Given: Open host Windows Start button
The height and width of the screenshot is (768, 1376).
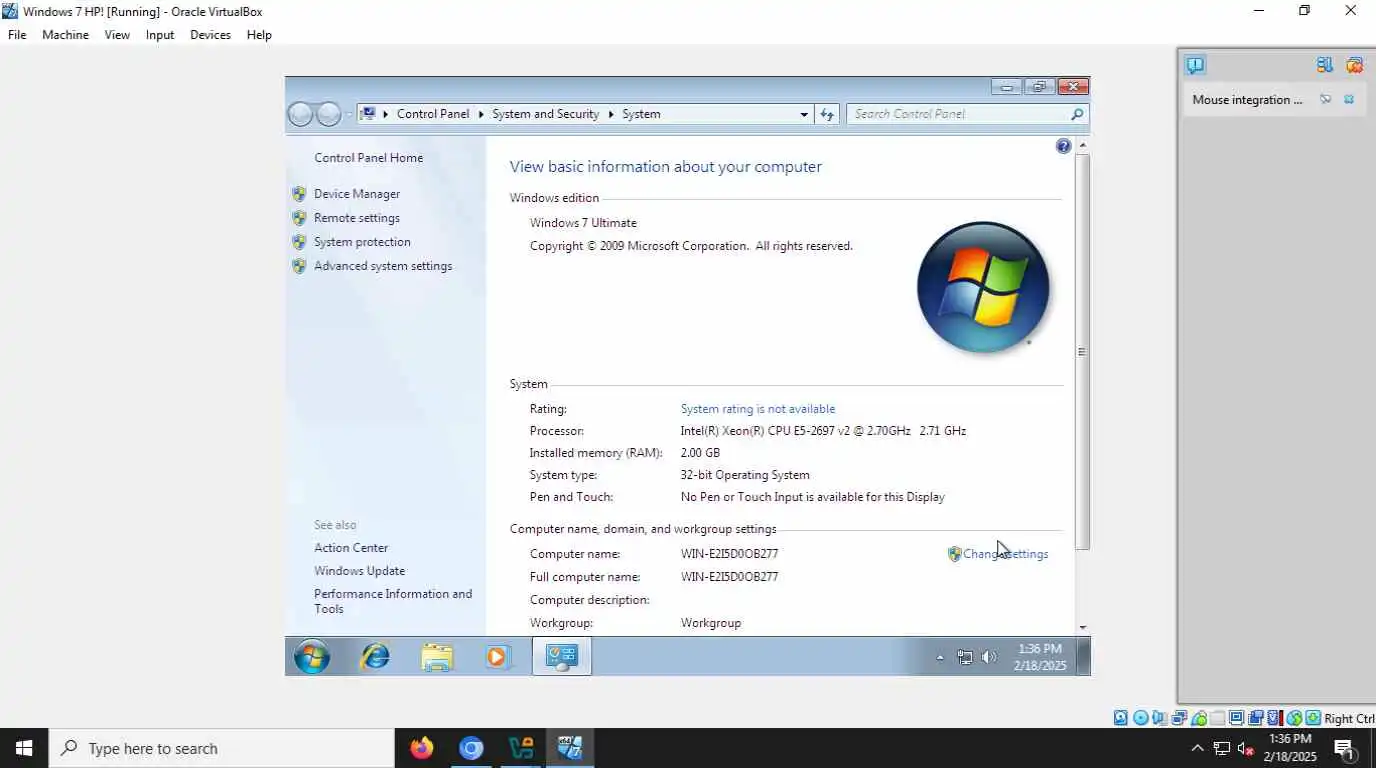Looking at the screenshot, I should click(24, 748).
